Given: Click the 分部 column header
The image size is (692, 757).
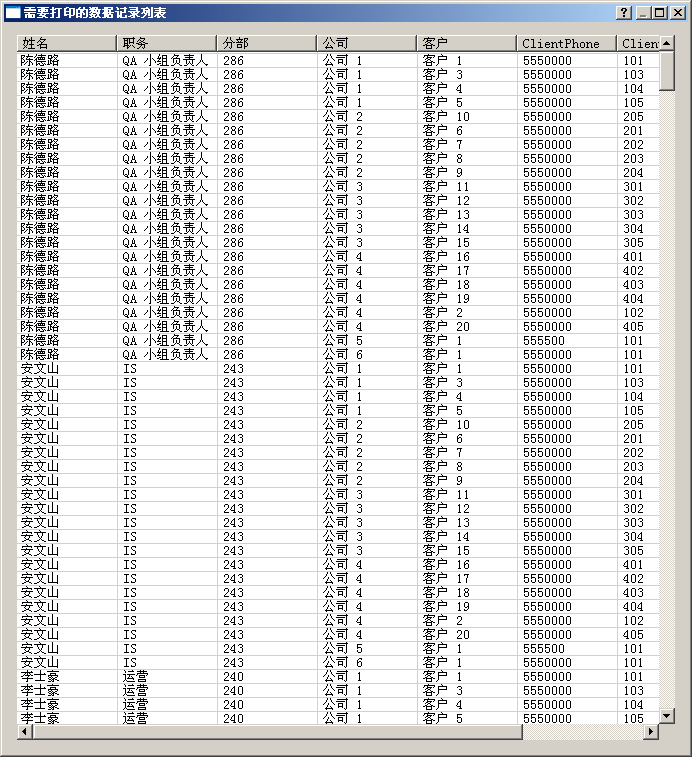Looking at the screenshot, I should tap(266, 43).
